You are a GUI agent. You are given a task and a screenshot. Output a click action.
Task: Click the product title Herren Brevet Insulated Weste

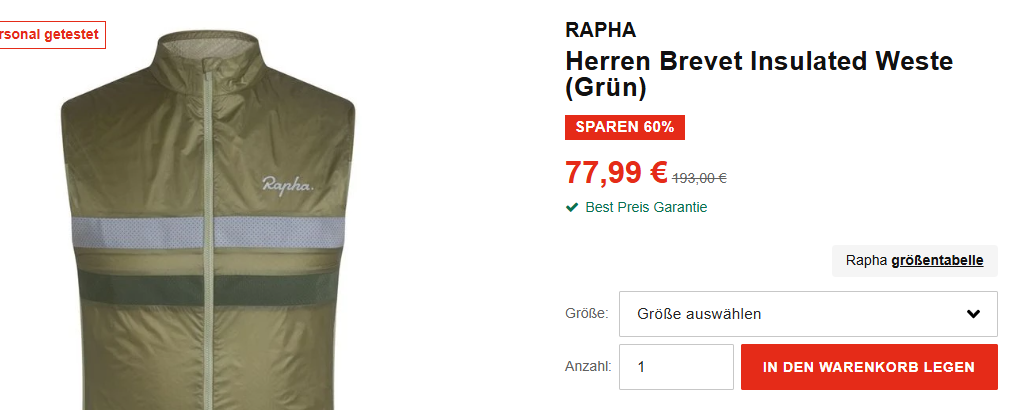(x=759, y=75)
